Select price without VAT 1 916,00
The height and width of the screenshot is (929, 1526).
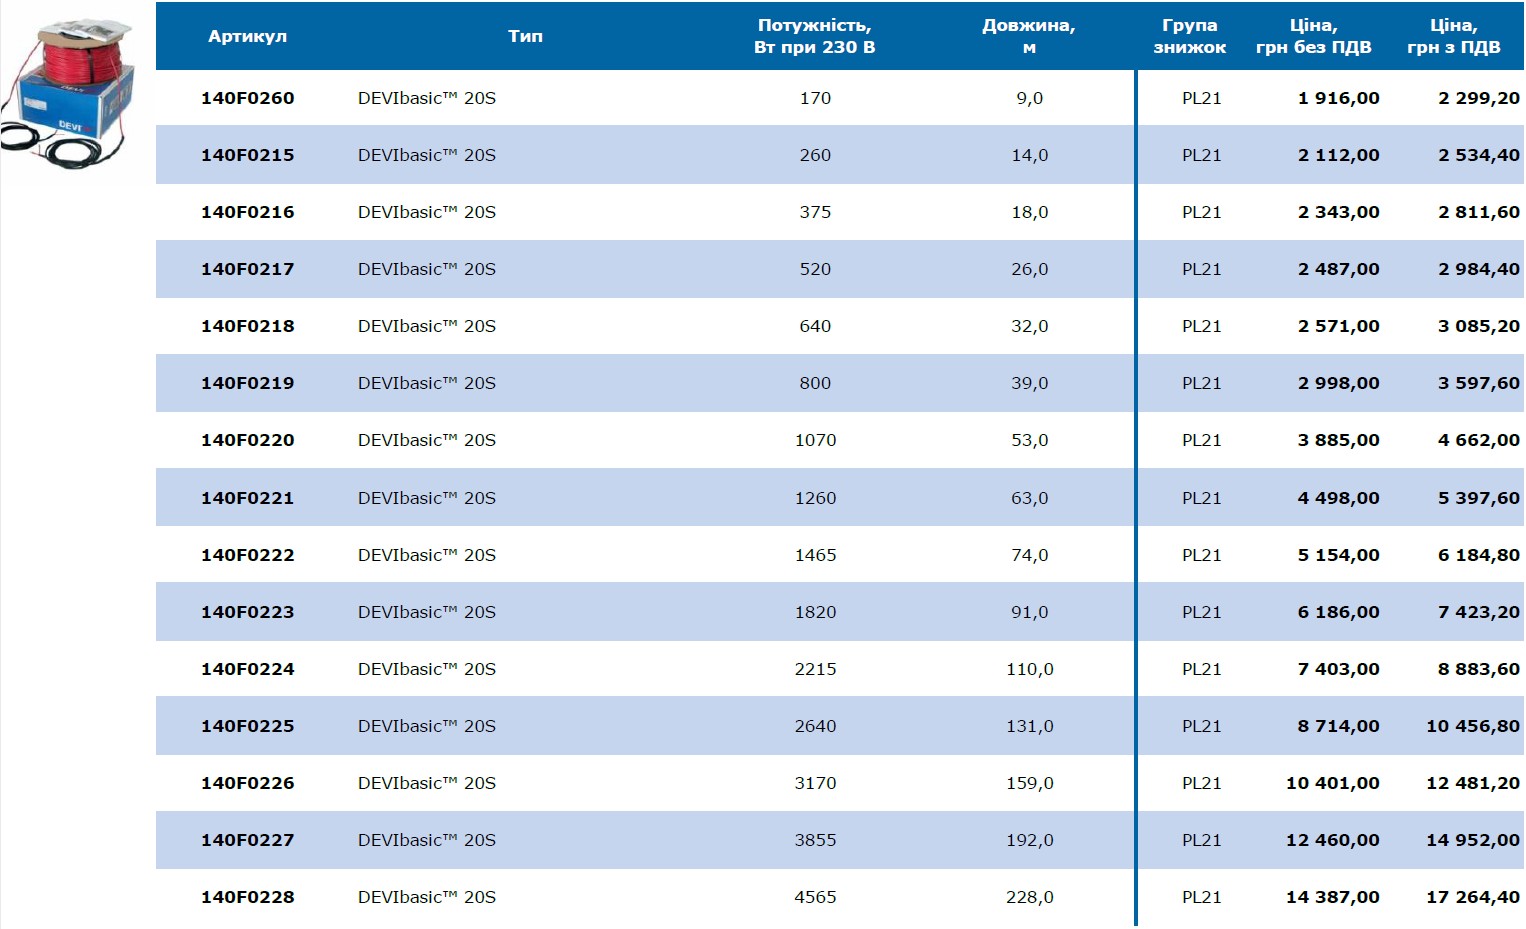pos(1338,98)
